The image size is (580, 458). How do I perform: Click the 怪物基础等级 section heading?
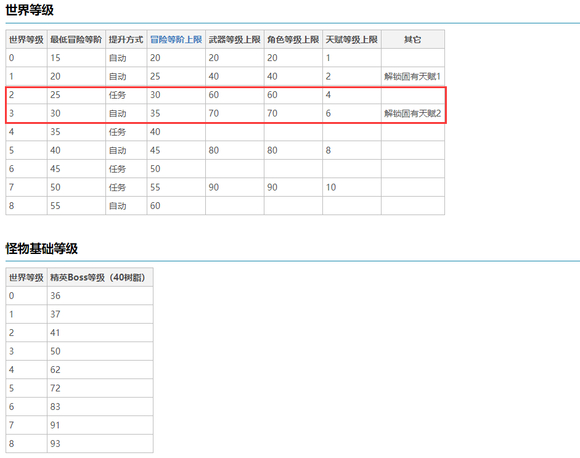(x=41, y=248)
